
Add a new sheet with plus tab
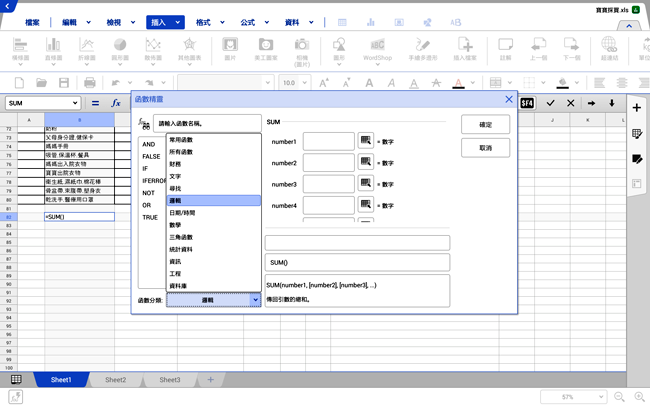pos(210,380)
